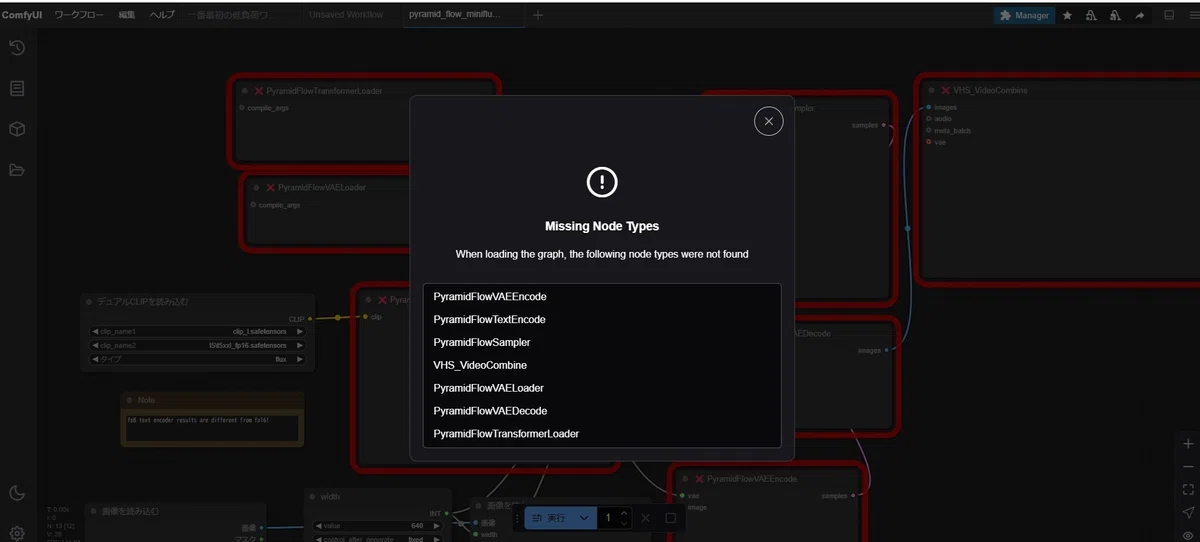Viewport: 1200px width, 542px height.
Task: Collapse the VHS_VideoCombine node dot
Action: coord(931,90)
